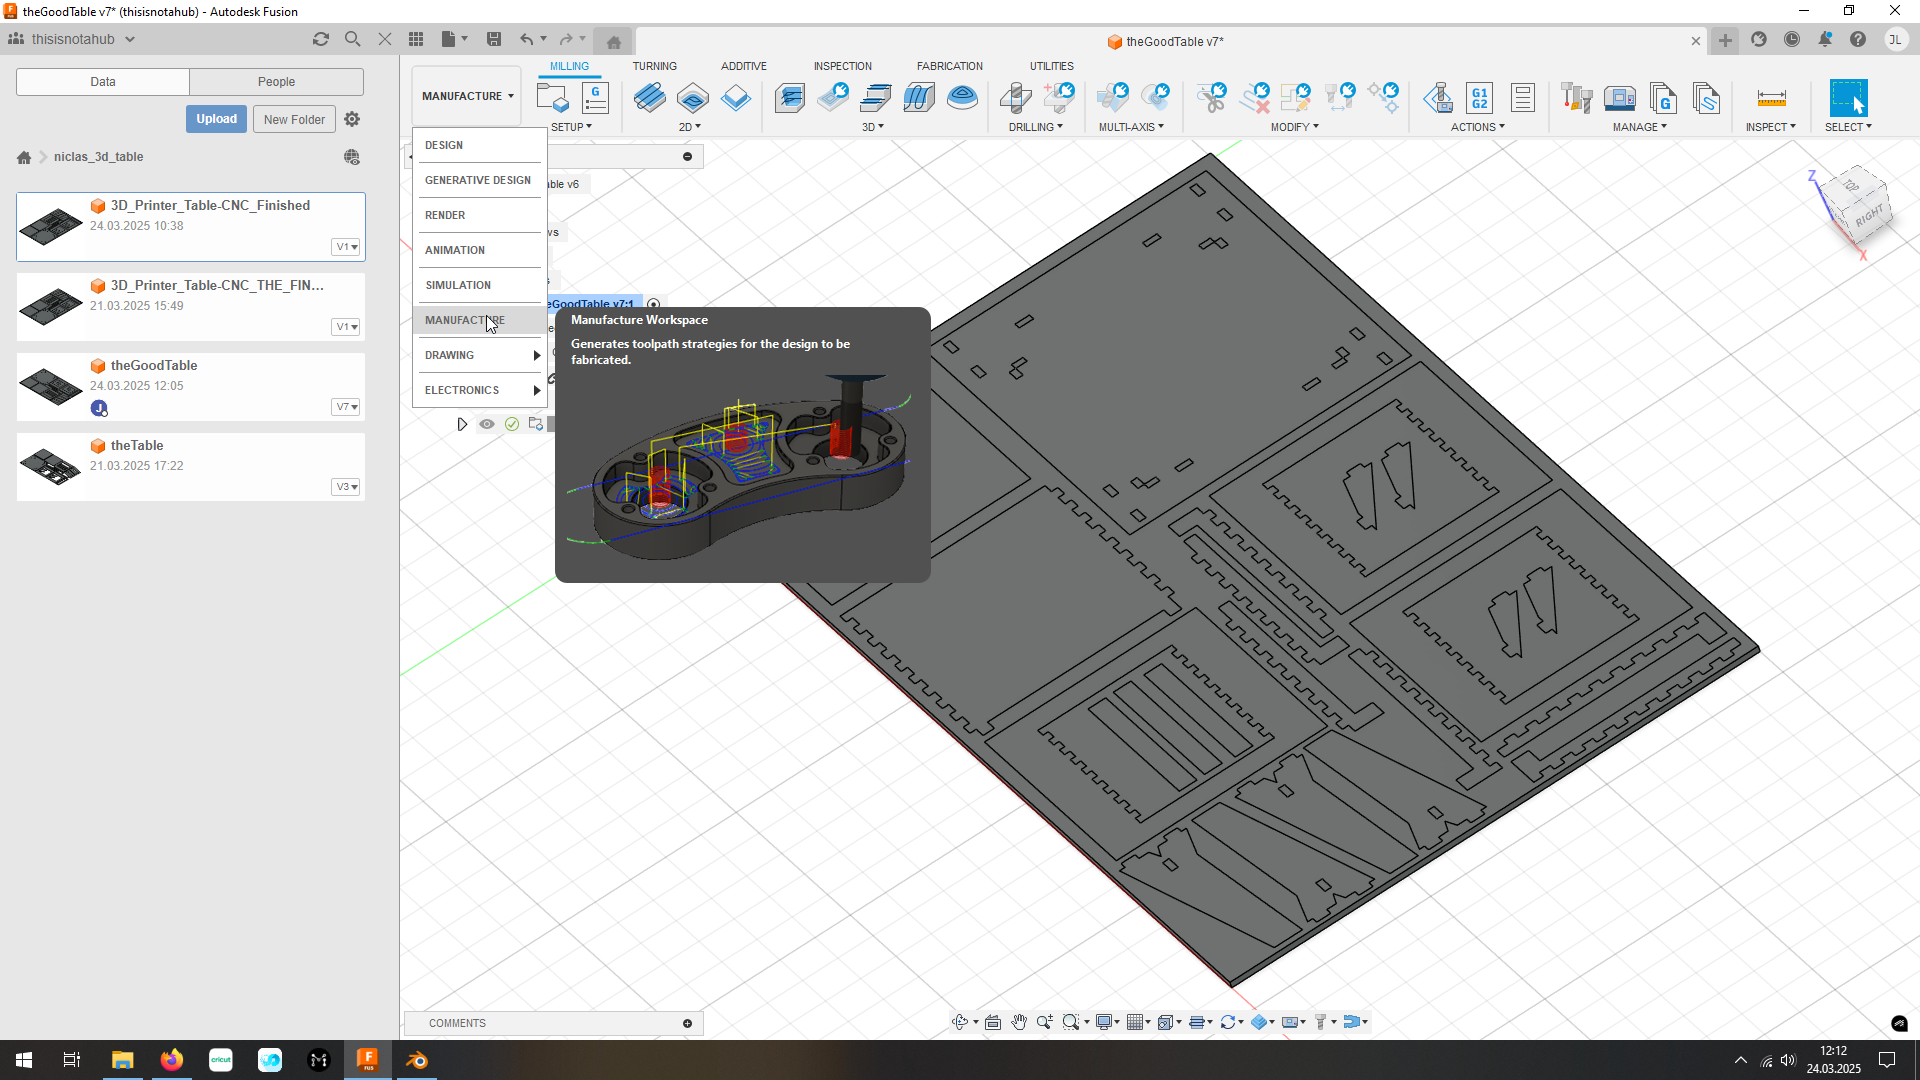Select the 2D Adaptive Clearing icon
The width and height of the screenshot is (1920, 1080).
point(650,98)
